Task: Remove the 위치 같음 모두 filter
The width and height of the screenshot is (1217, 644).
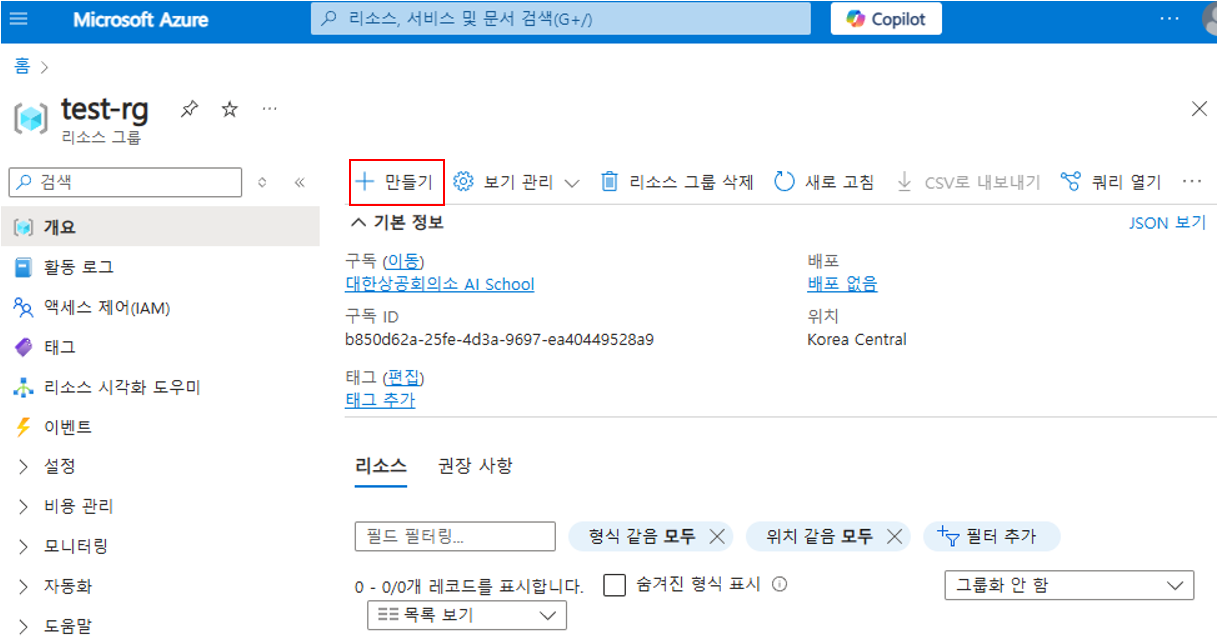Action: [x=894, y=536]
